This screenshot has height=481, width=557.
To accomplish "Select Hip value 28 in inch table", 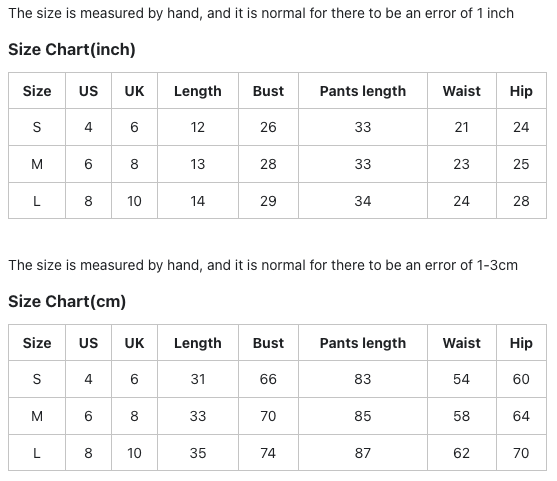I will pyautogui.click(x=521, y=201).
